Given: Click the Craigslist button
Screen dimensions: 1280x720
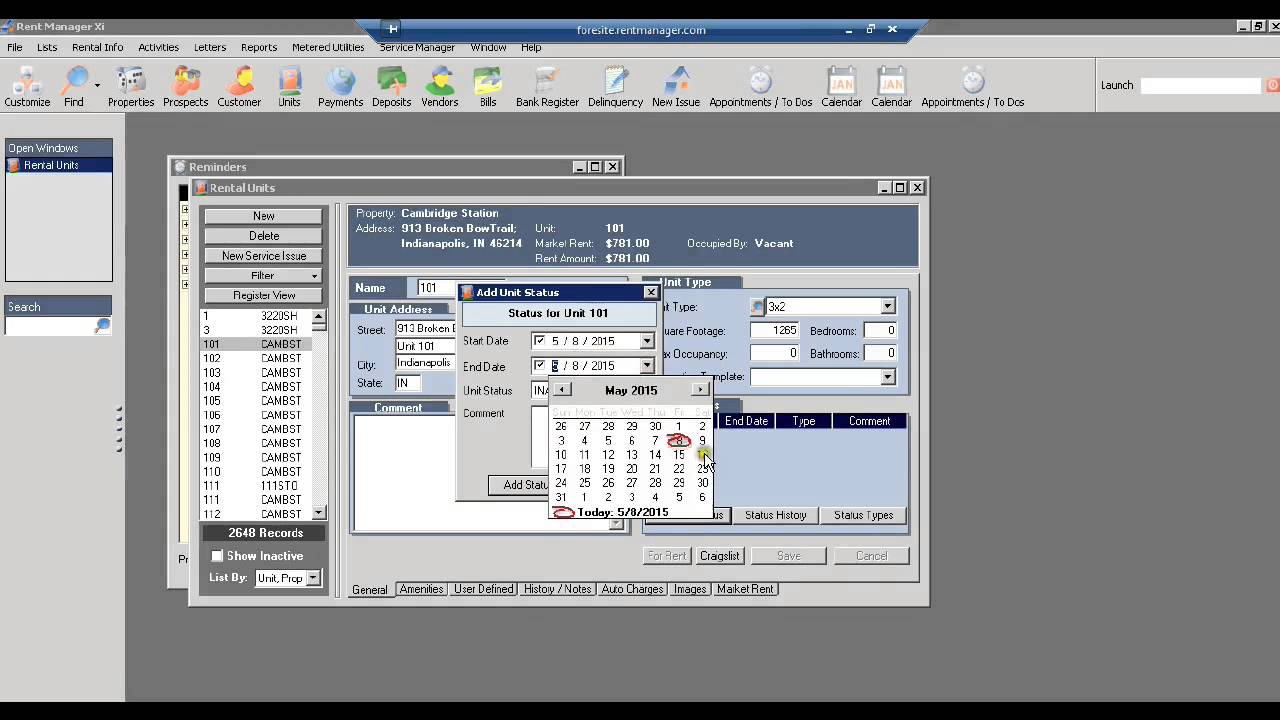Looking at the screenshot, I should 719,556.
